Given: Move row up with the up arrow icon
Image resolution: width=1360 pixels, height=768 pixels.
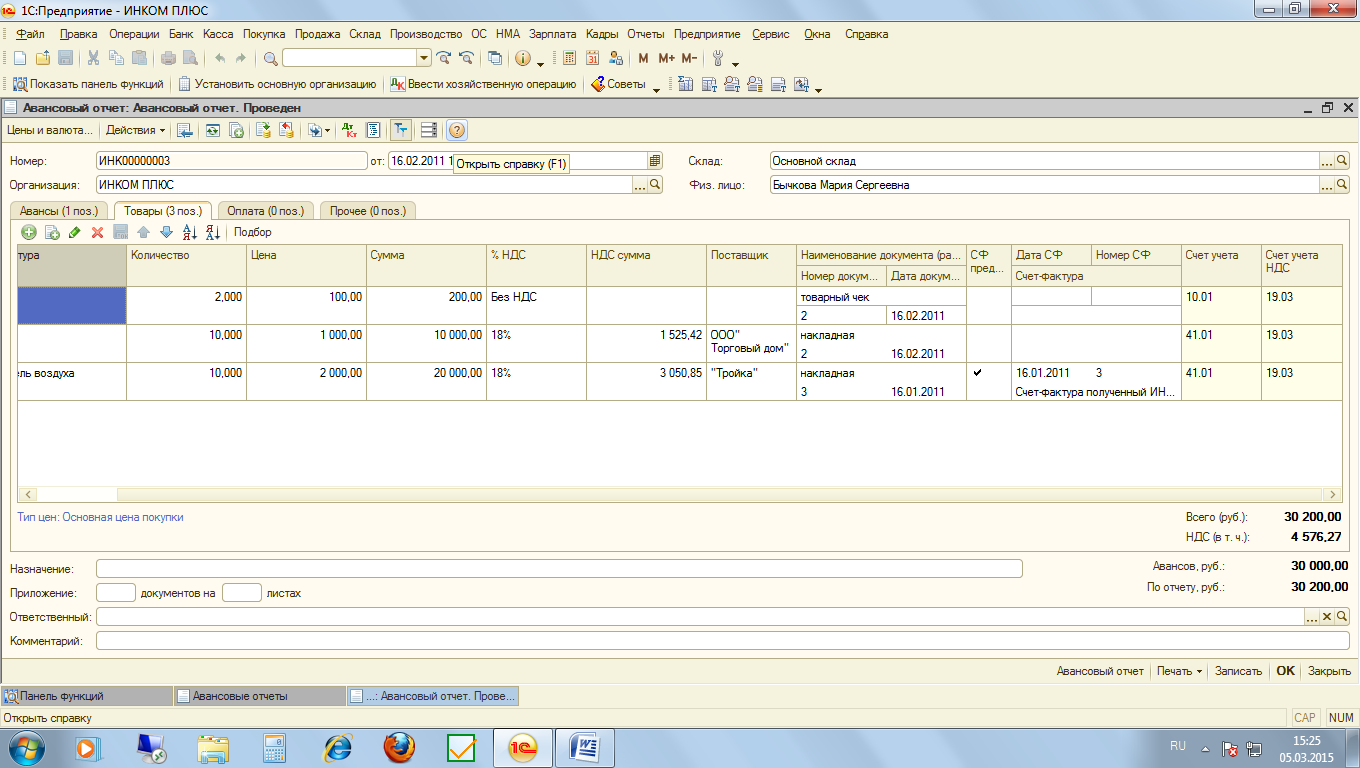Looking at the screenshot, I should tap(143, 232).
